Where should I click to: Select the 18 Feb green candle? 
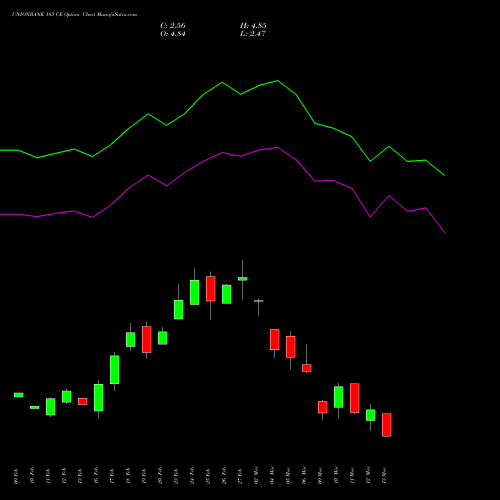click(x=131, y=339)
